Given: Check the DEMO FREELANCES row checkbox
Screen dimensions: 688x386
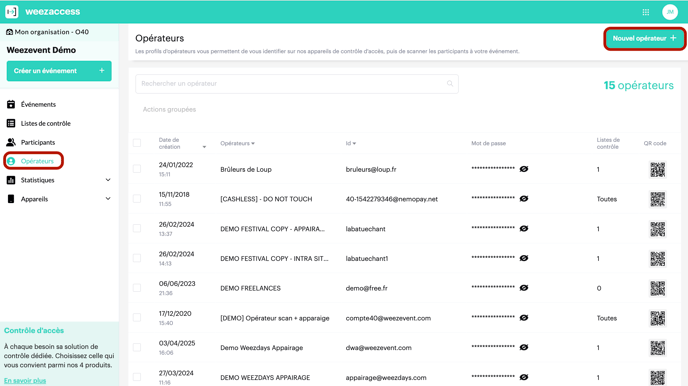Looking at the screenshot, I should coord(137,288).
